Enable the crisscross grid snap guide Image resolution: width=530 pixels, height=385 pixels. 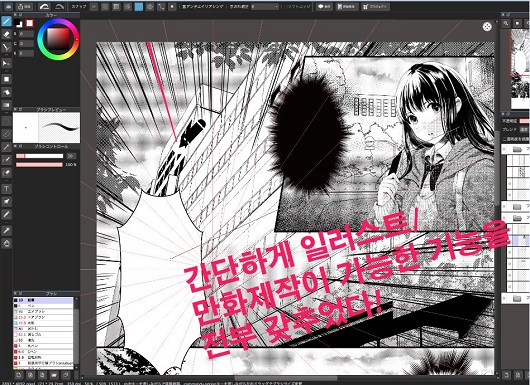point(116,6)
